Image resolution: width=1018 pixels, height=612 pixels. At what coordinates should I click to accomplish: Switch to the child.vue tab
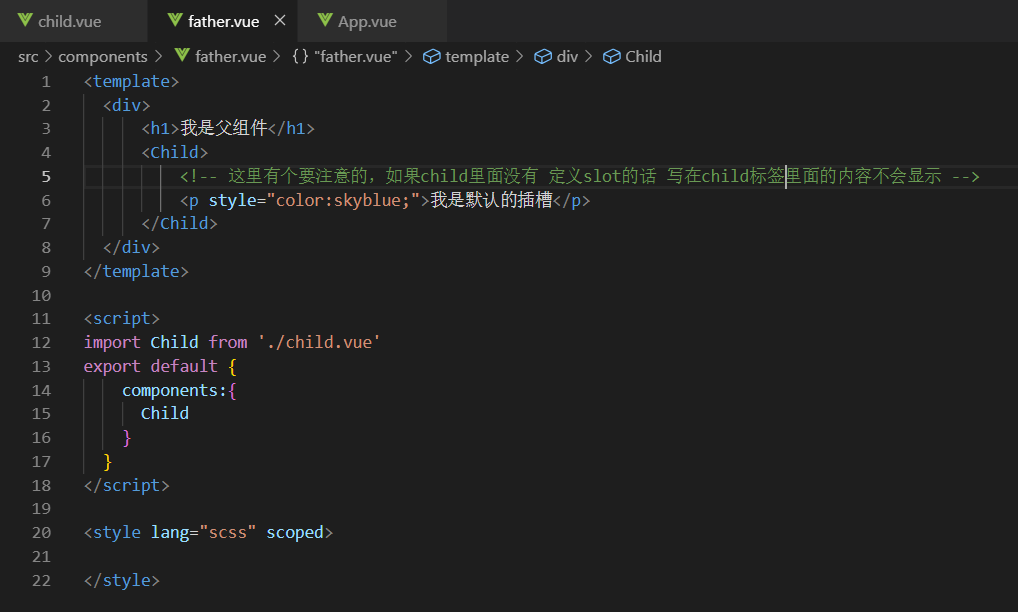point(69,21)
